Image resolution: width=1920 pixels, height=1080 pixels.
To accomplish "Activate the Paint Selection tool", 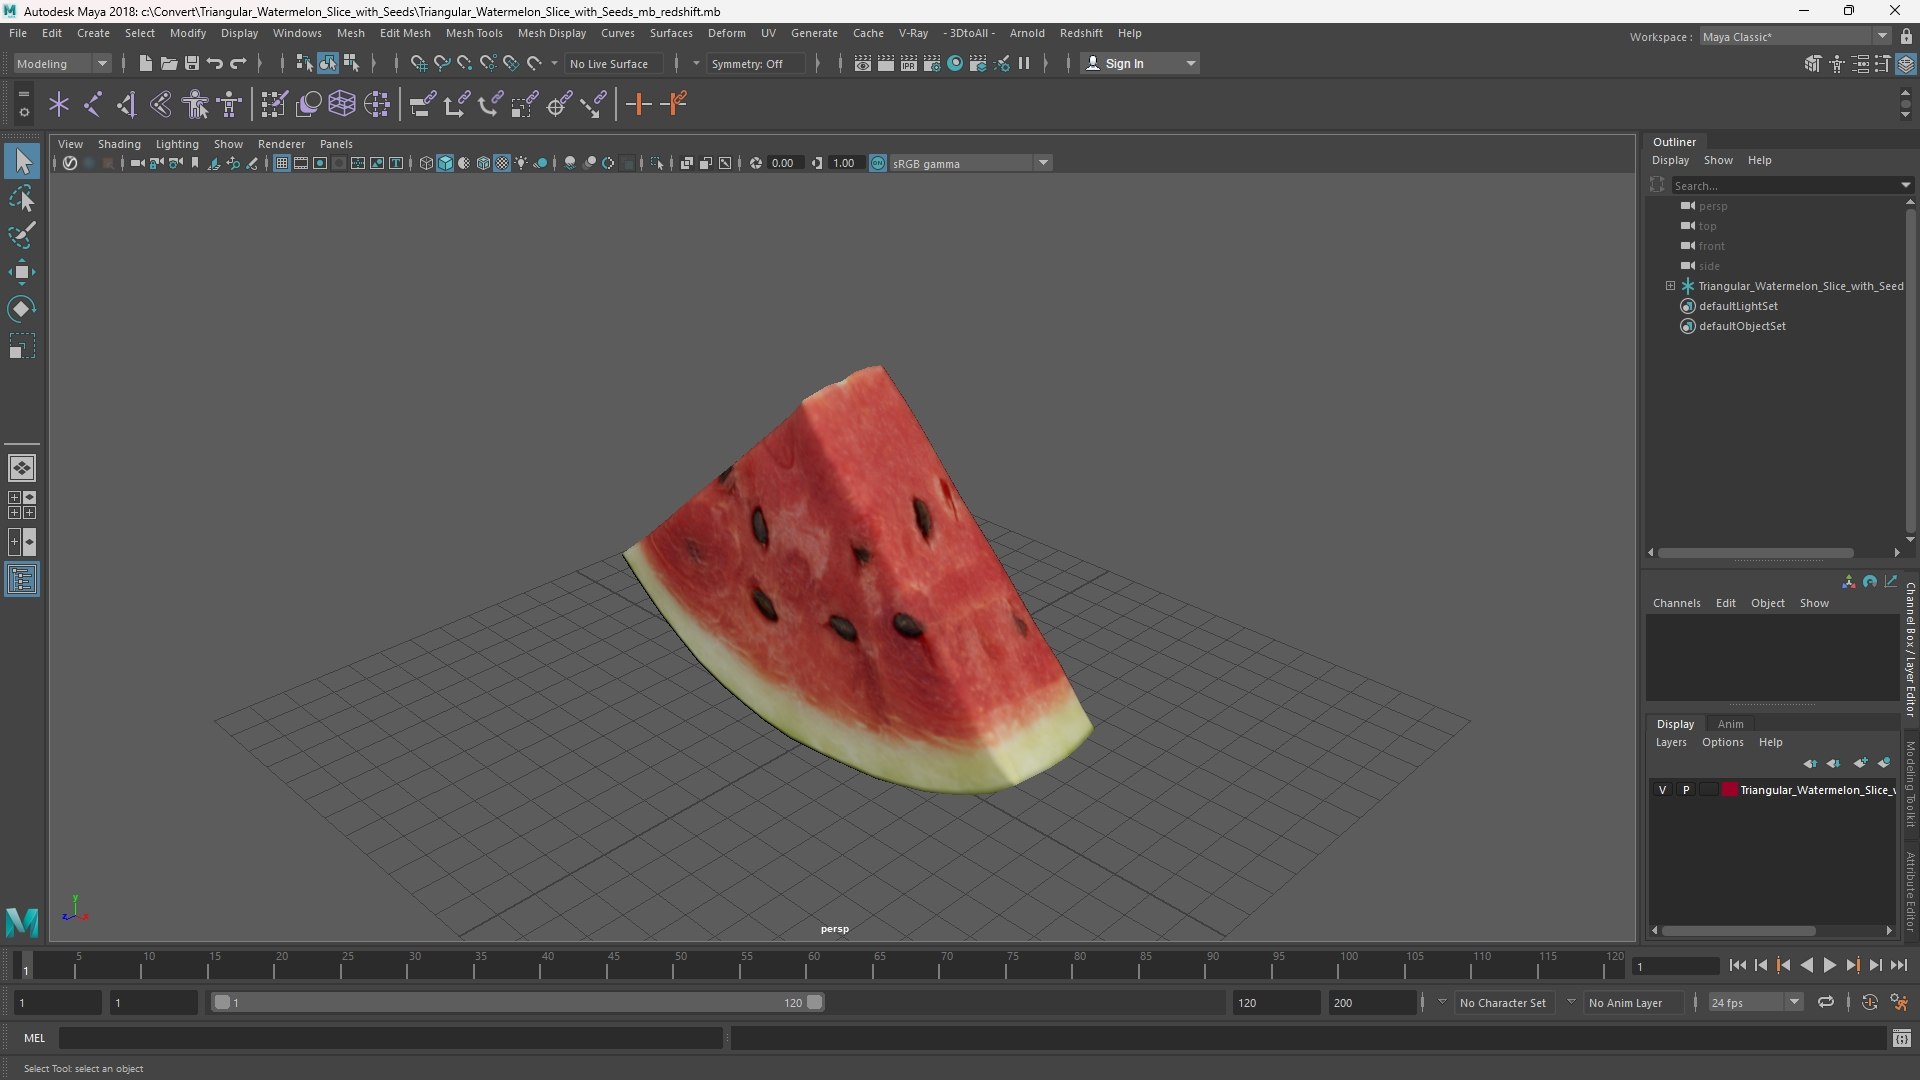I will [x=22, y=235].
